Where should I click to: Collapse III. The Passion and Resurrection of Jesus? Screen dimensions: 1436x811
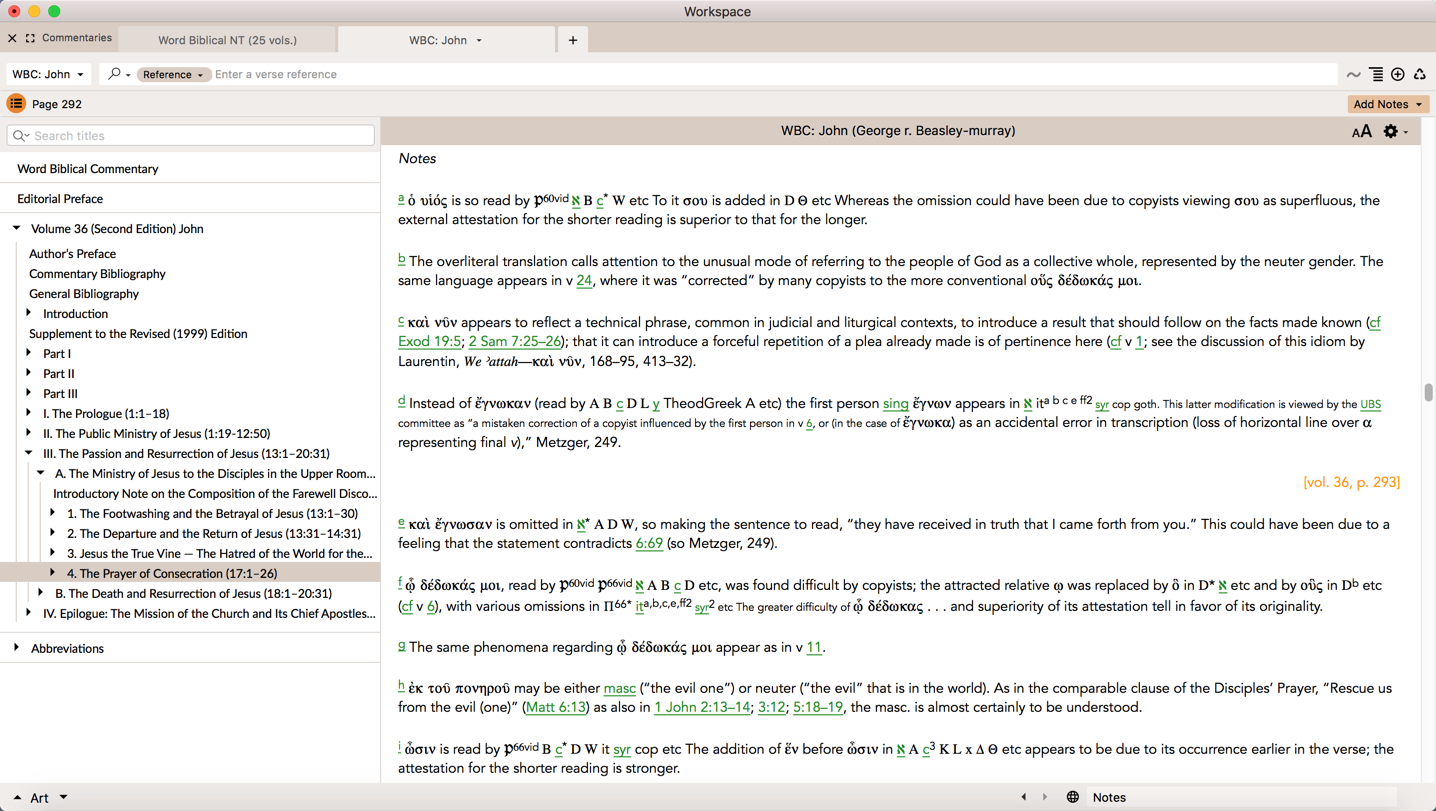tap(29, 453)
